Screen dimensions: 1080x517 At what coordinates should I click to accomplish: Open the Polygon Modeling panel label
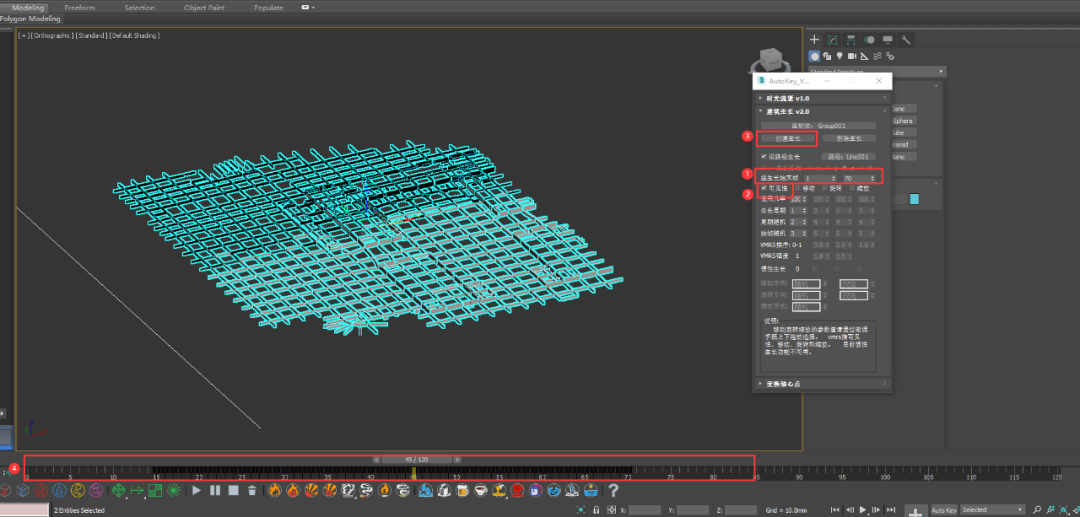coord(31,19)
